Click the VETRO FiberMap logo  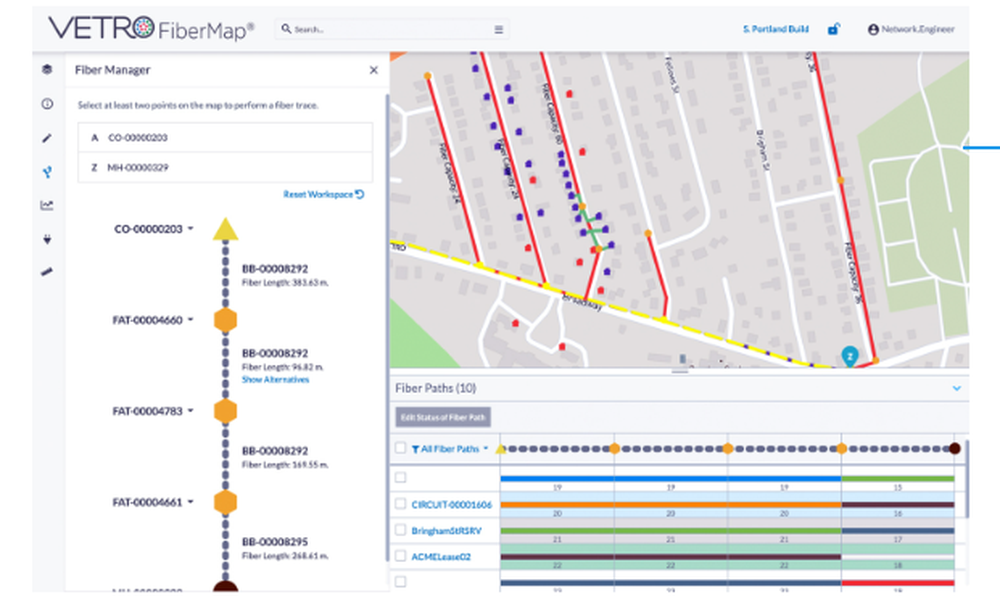point(151,29)
